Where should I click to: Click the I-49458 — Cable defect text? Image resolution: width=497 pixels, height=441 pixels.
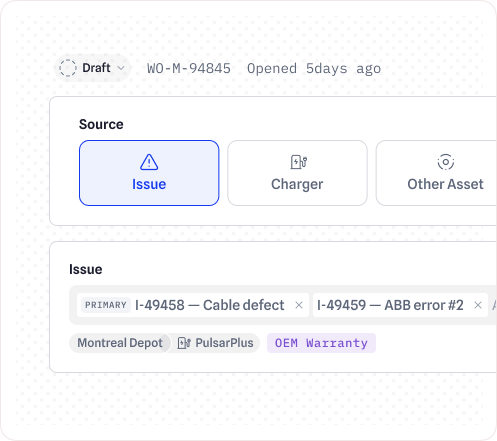210,305
